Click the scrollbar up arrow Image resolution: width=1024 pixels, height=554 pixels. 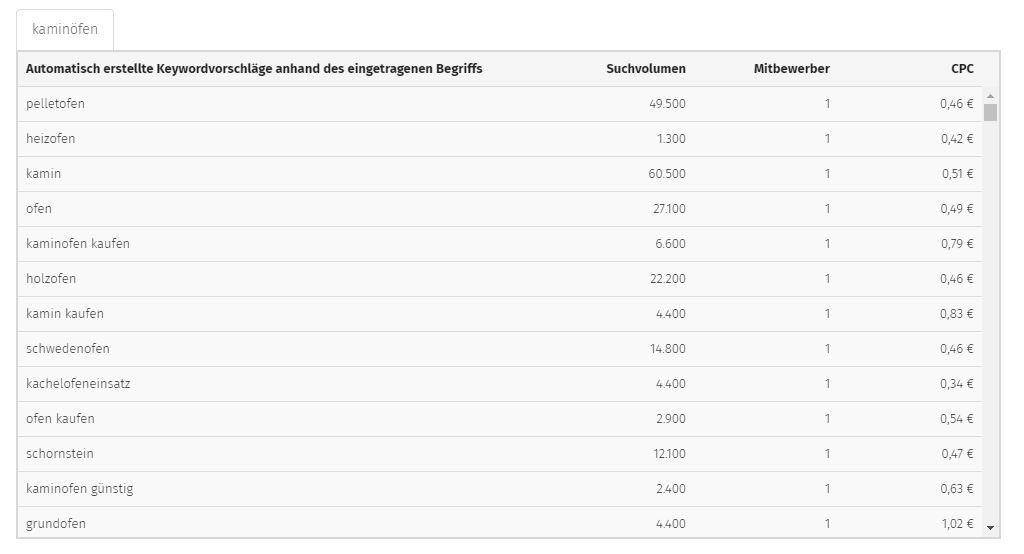pos(990,96)
